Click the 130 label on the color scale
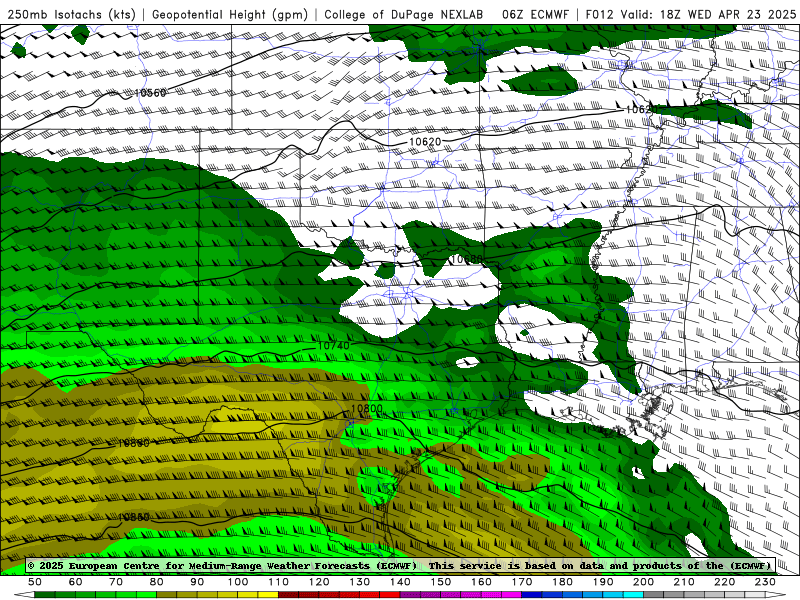800x600 pixels. coord(360,582)
